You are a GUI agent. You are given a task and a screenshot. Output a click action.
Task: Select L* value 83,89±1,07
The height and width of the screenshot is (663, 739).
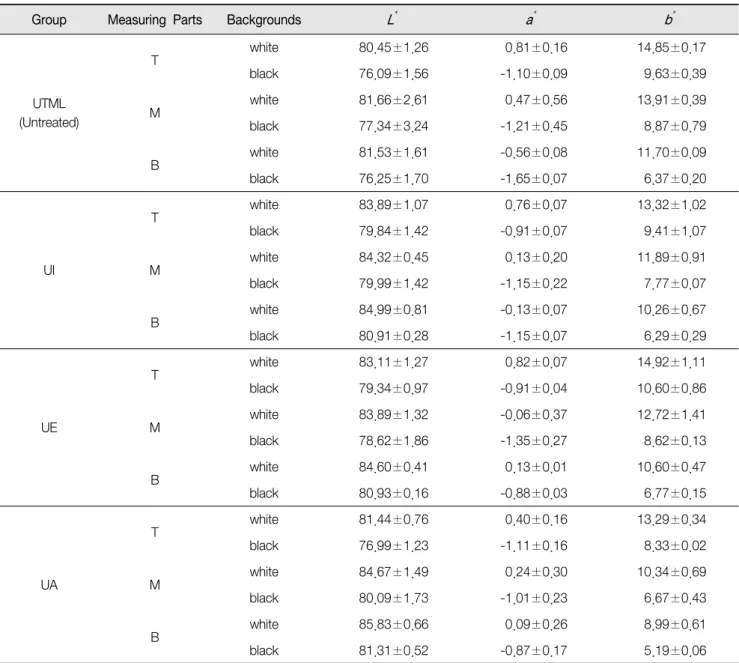[394, 205]
